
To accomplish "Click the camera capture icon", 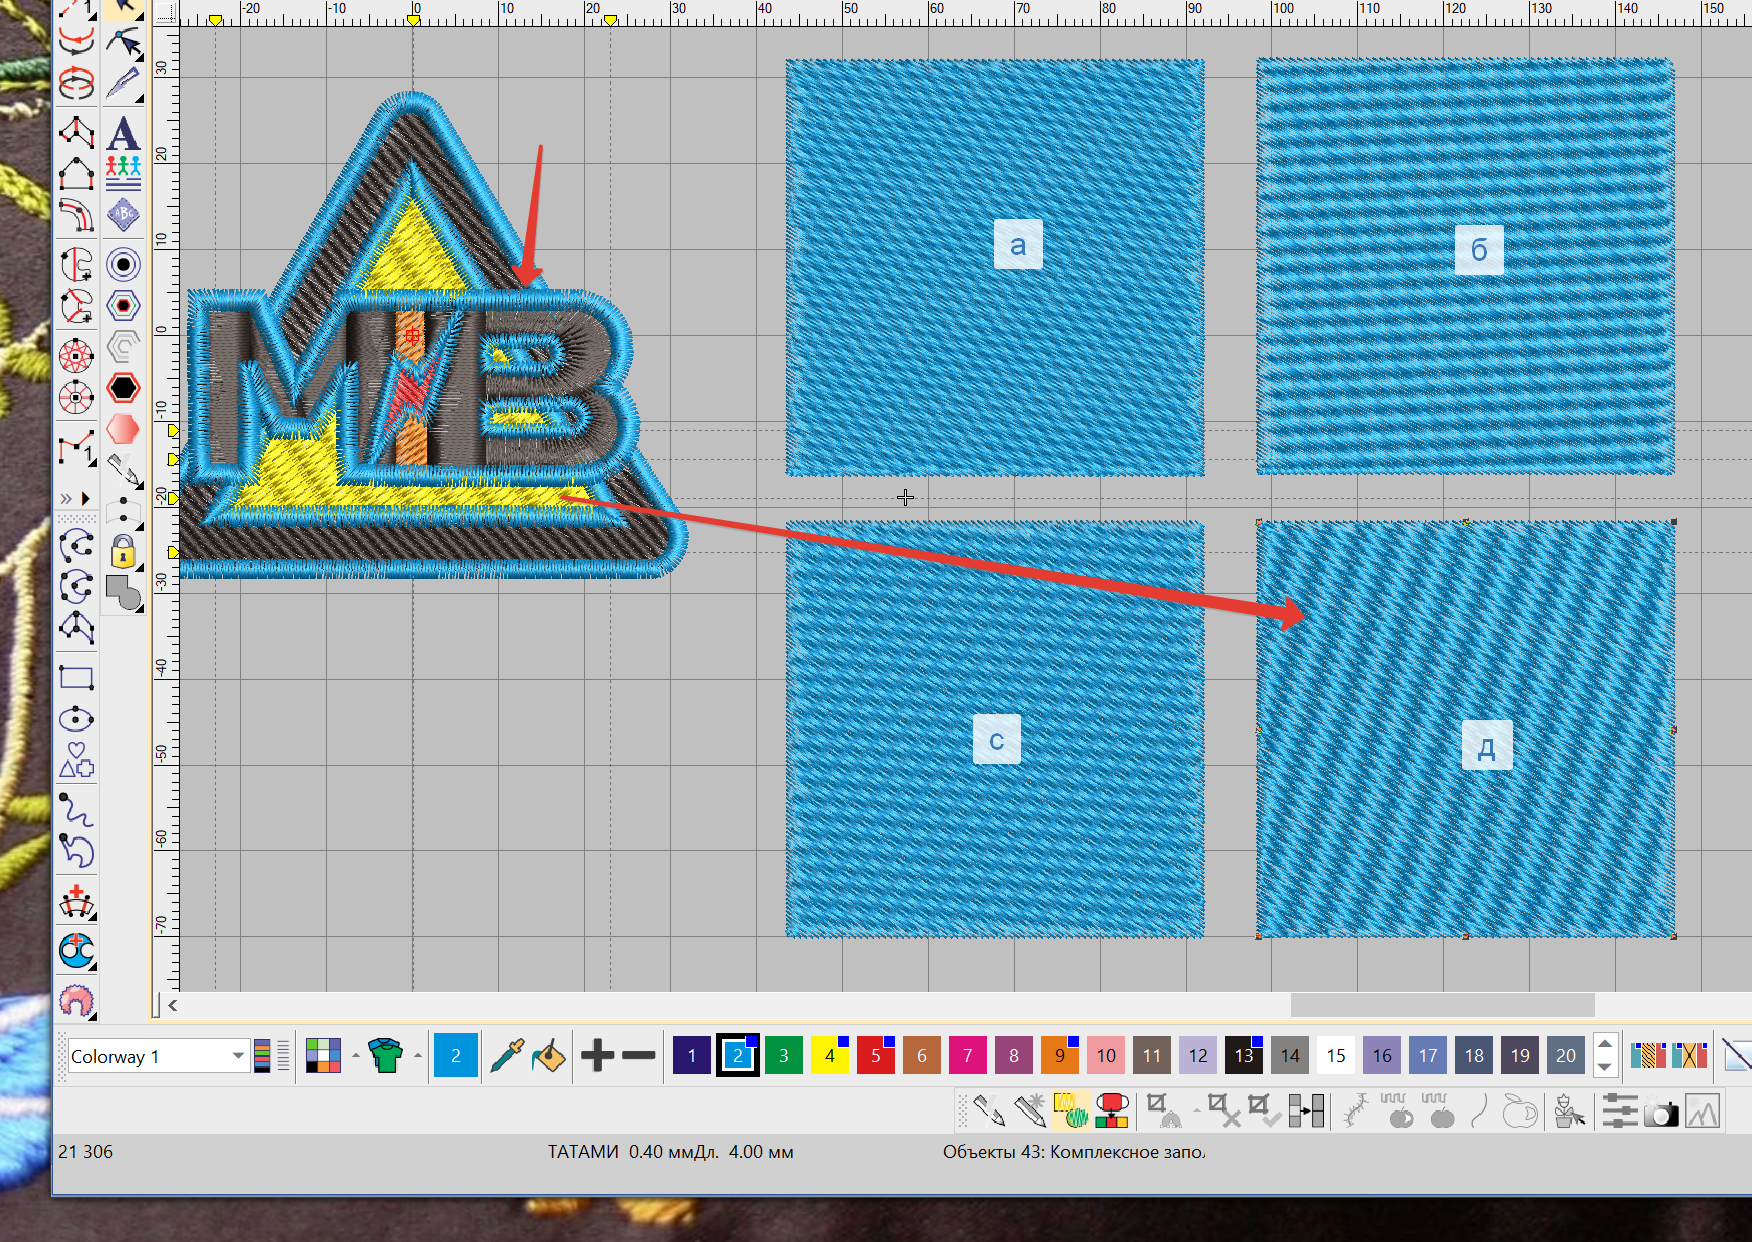I will 1661,1112.
